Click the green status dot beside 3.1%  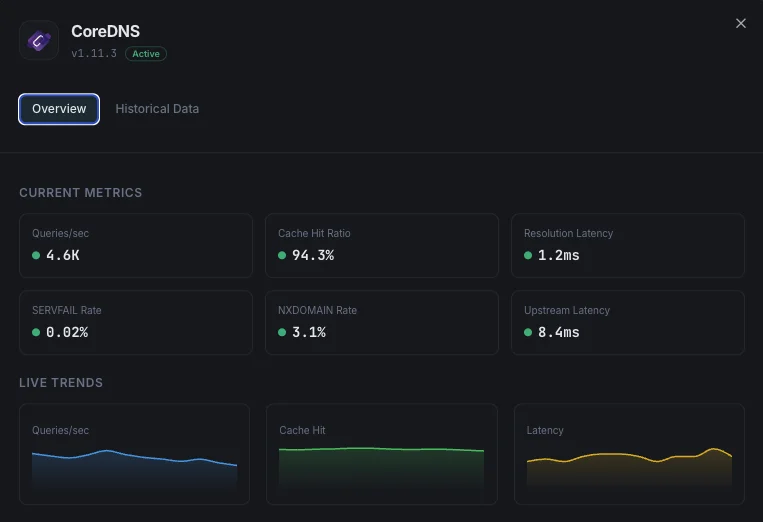point(282,332)
